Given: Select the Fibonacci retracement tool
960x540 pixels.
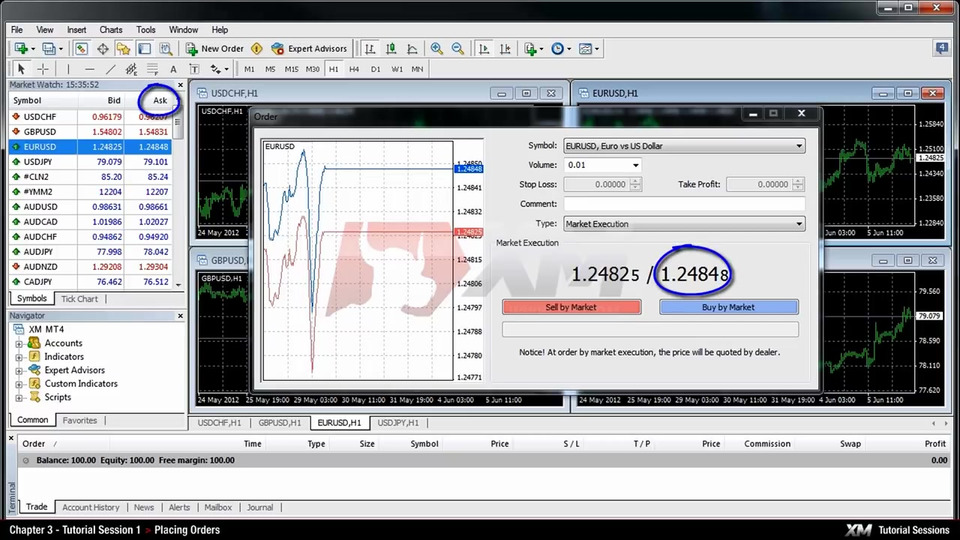Looking at the screenshot, I should coord(152,69).
